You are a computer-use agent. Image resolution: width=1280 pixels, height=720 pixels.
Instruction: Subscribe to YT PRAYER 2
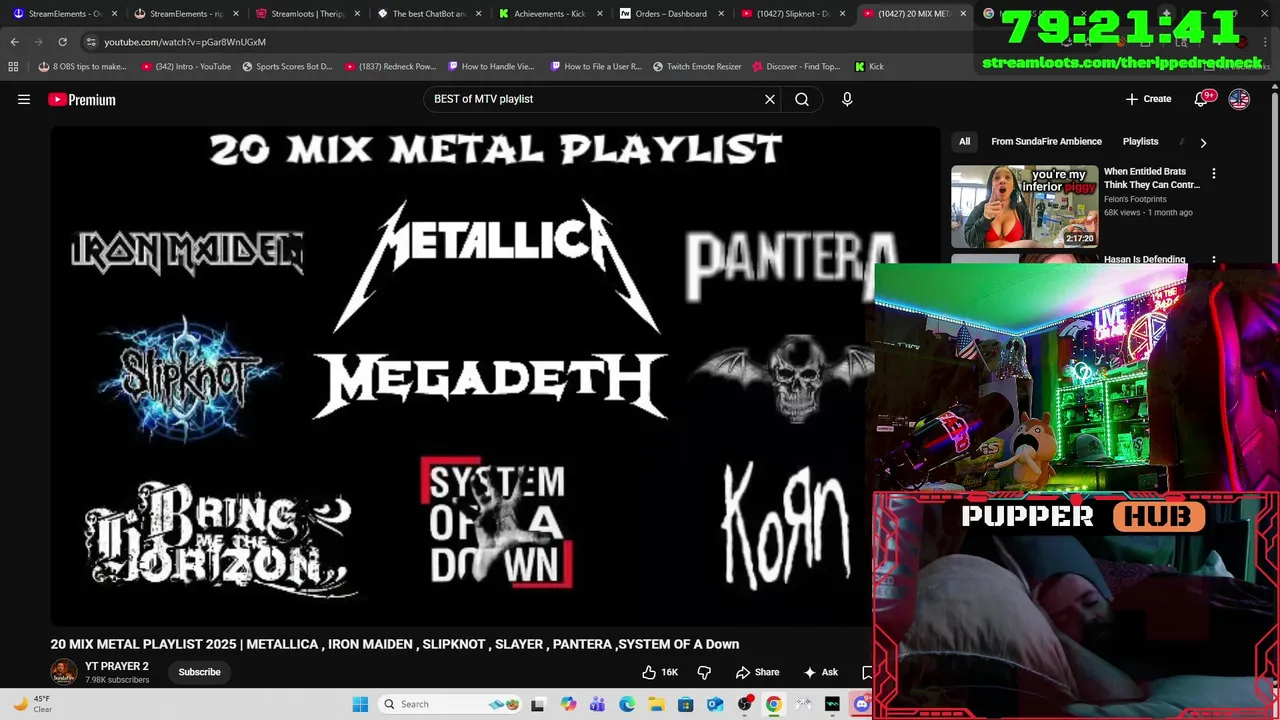[x=199, y=672]
